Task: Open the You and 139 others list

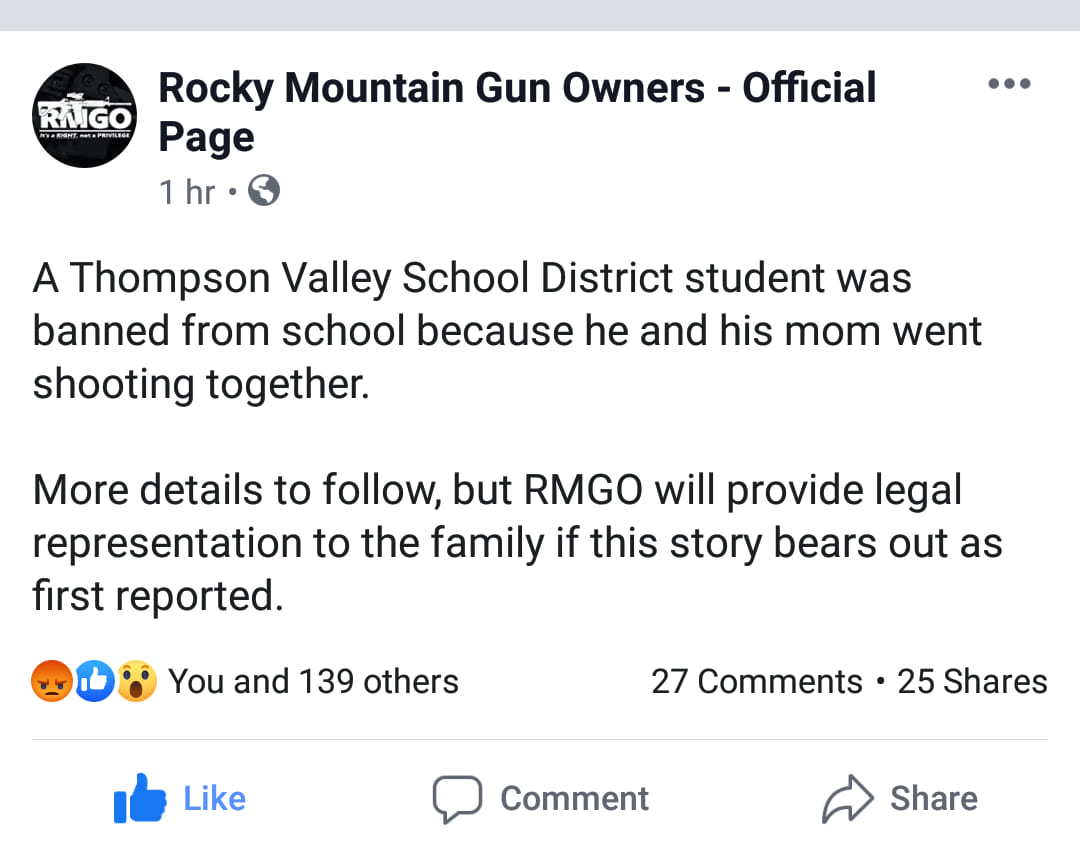Action: pos(313,681)
